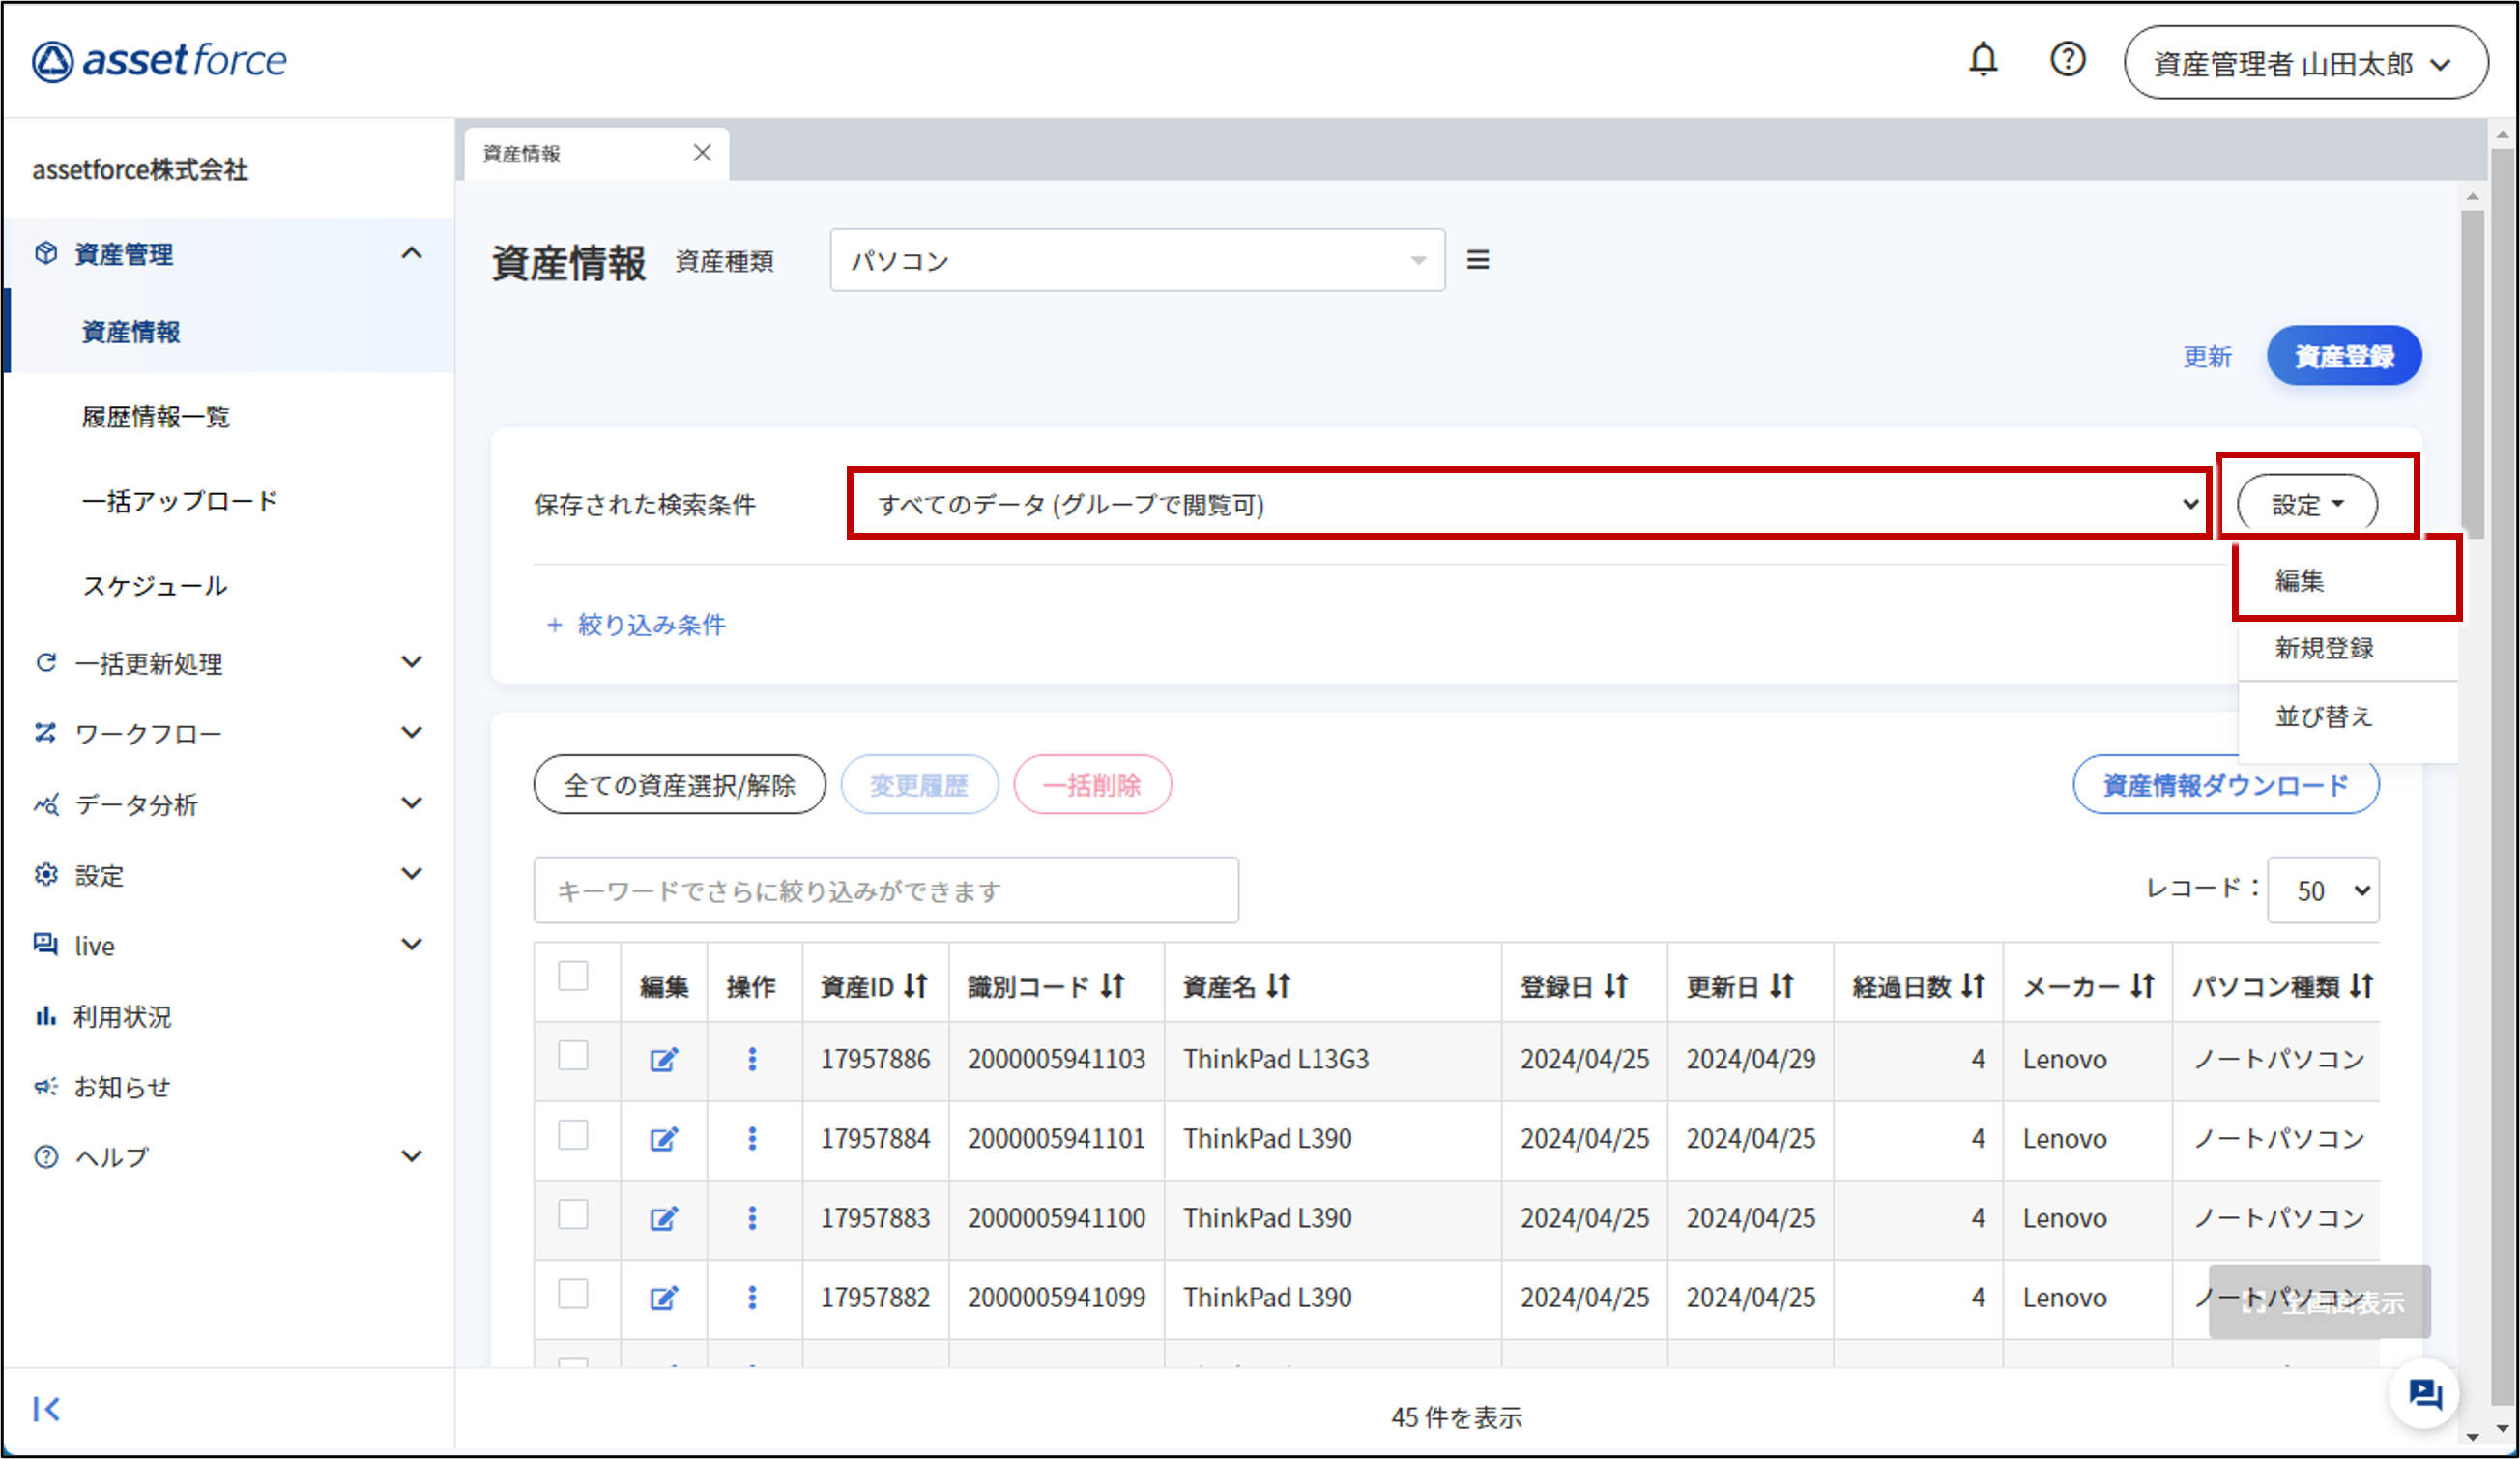2520x1459 pixels.
Task: Click the assetforce logo
Action: click(159, 61)
